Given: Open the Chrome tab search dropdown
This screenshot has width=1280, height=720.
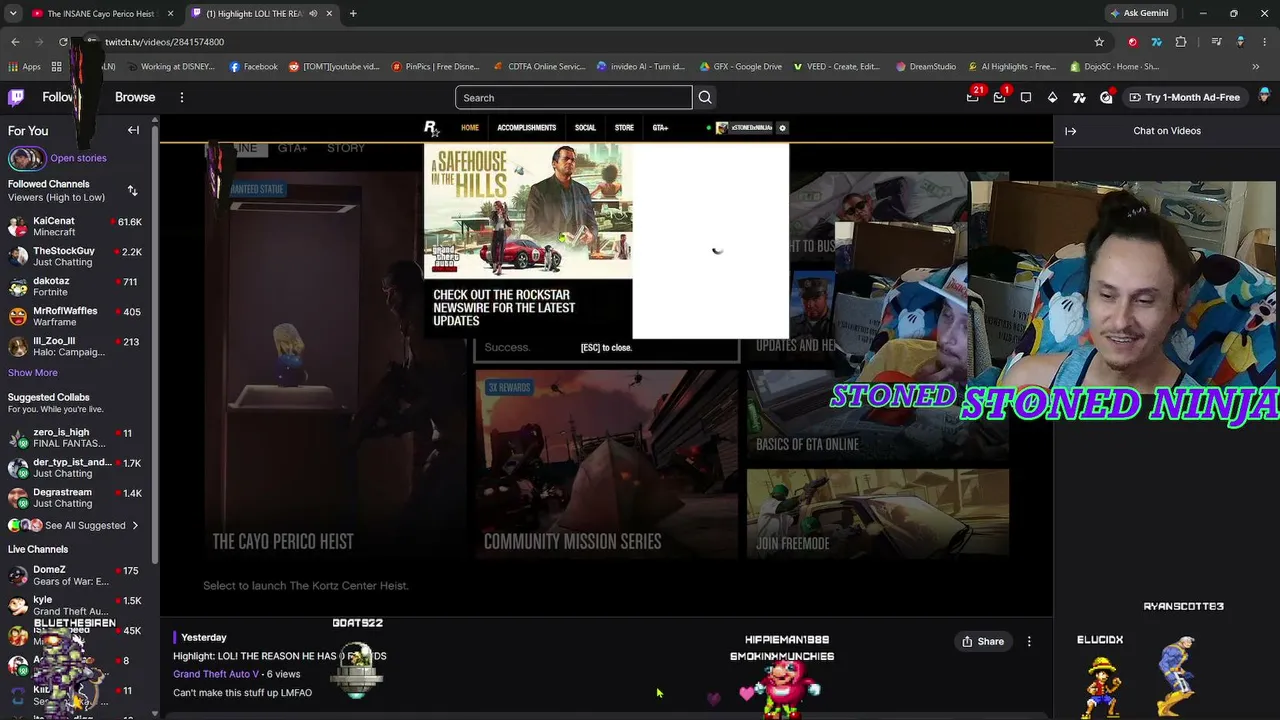Looking at the screenshot, I should tap(13, 14).
